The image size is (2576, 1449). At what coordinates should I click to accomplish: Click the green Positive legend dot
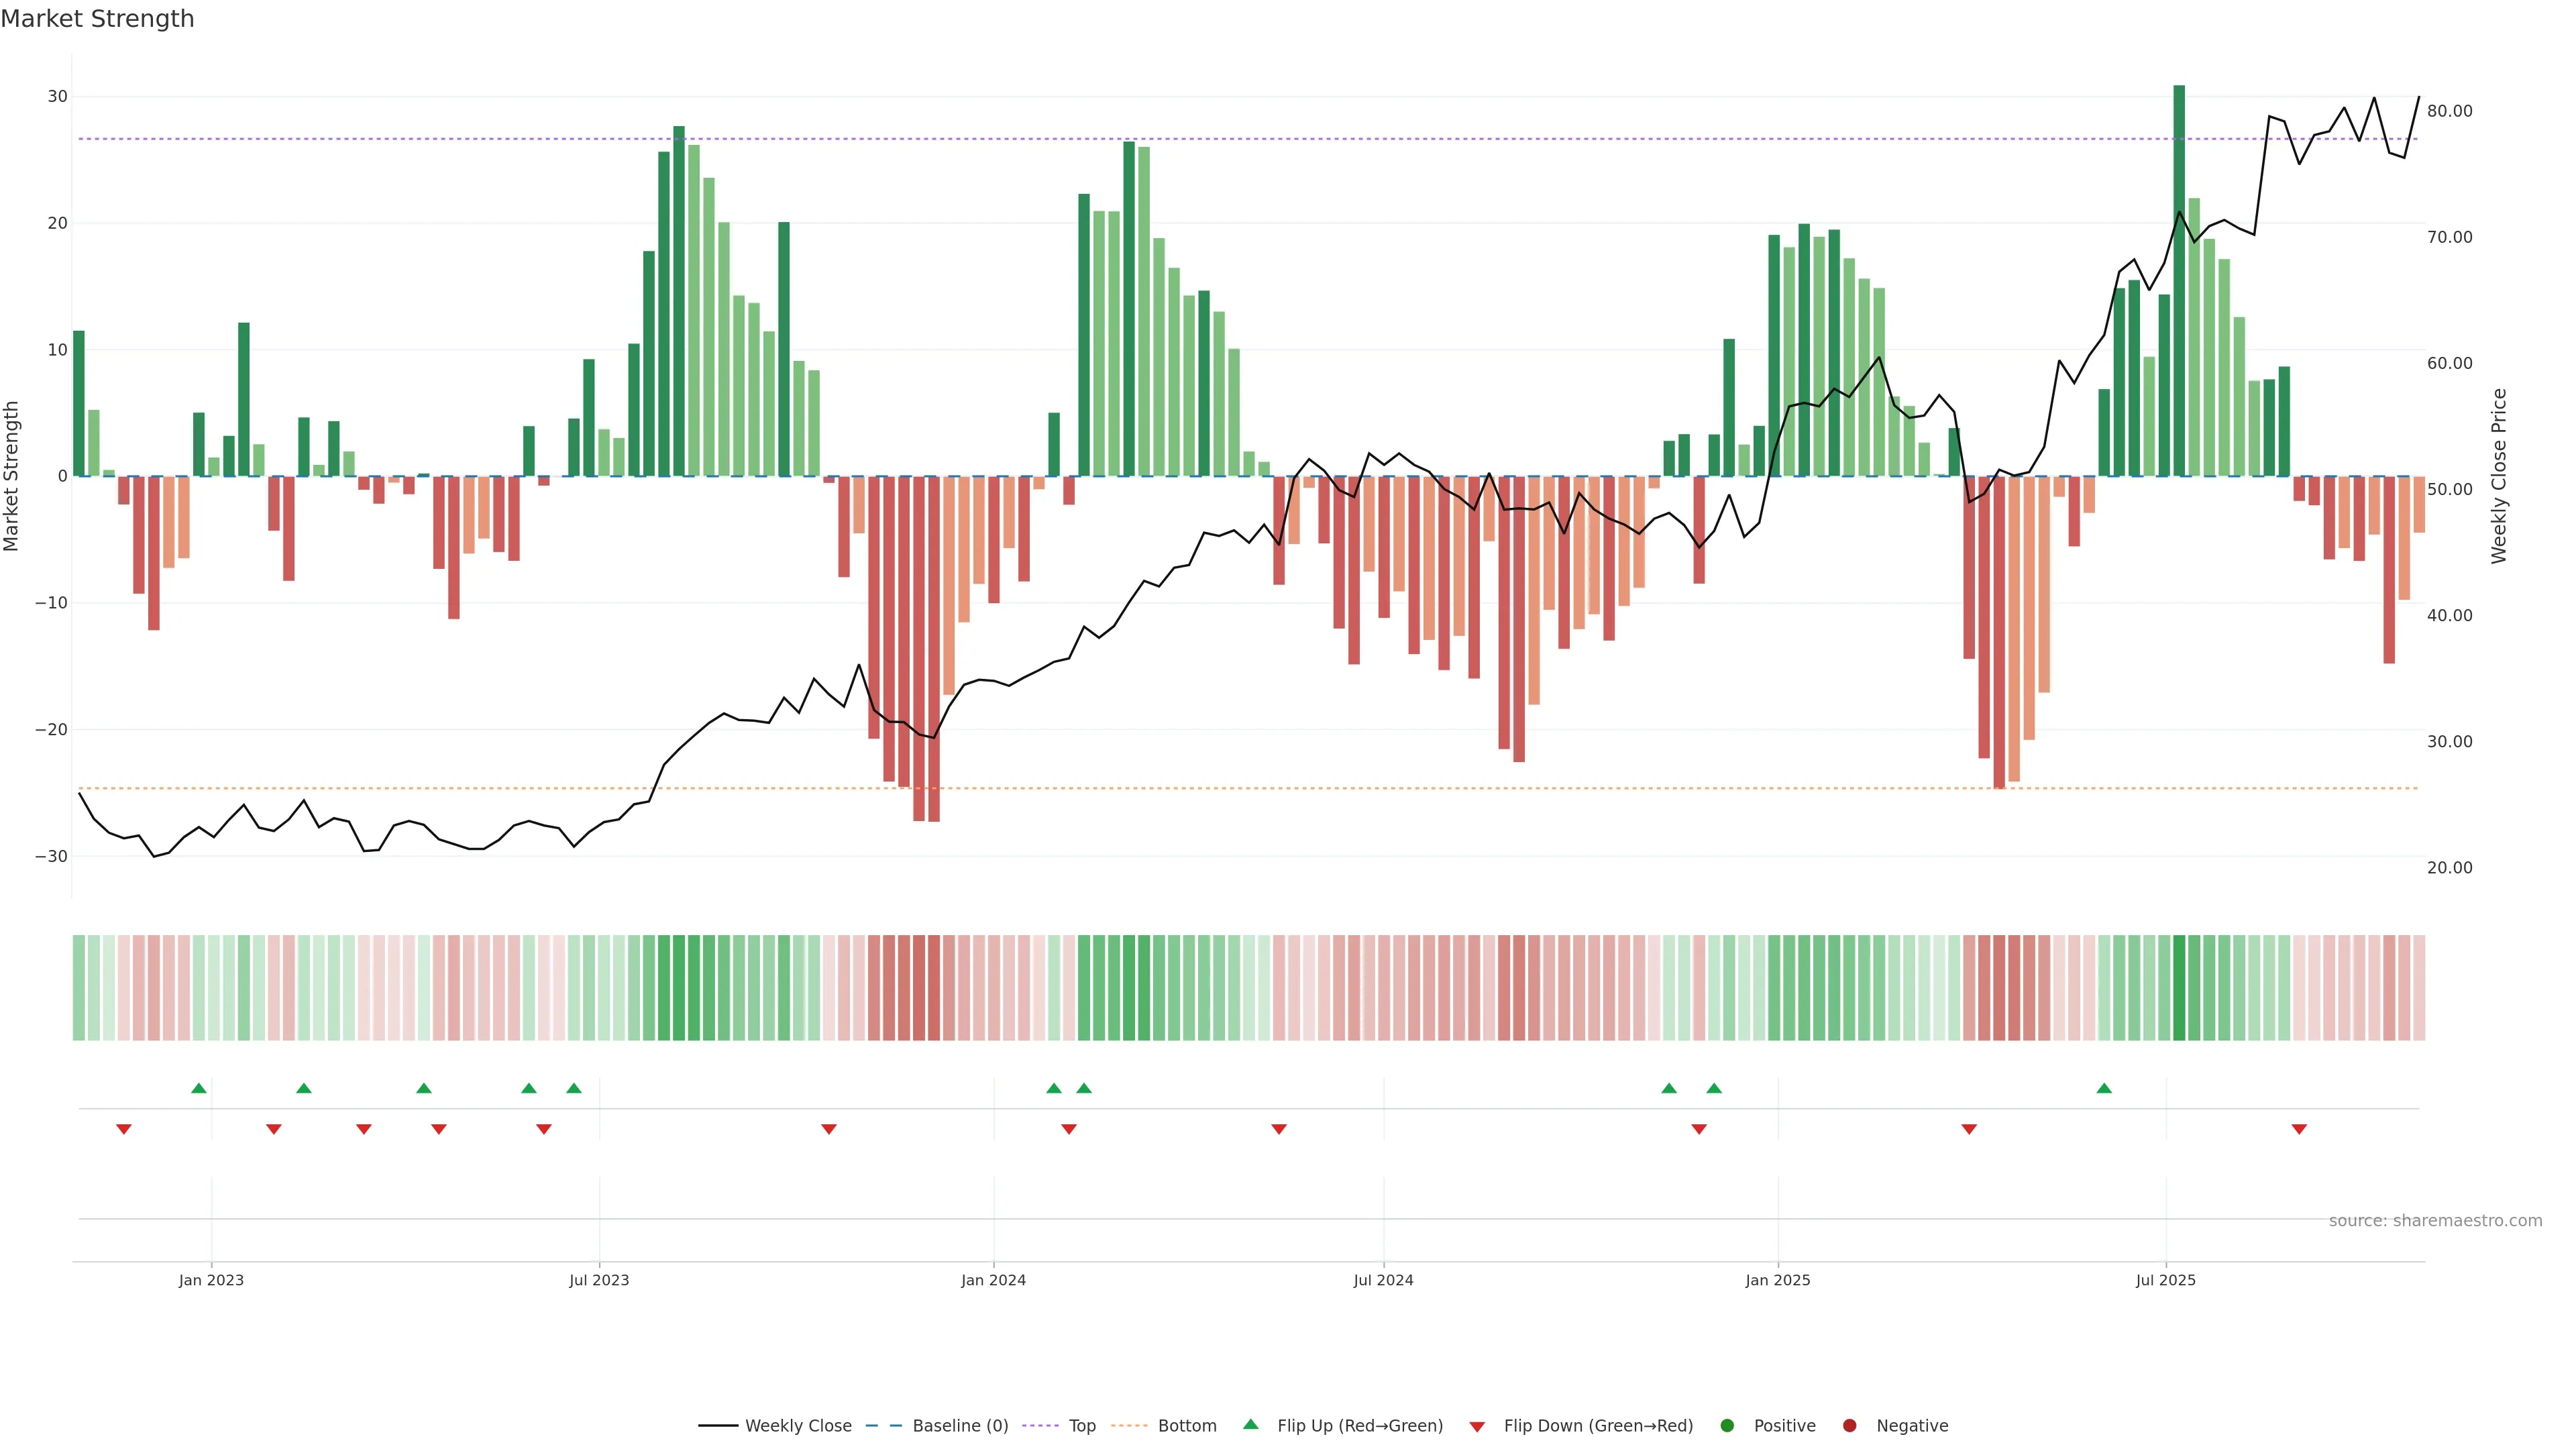1727,1426
